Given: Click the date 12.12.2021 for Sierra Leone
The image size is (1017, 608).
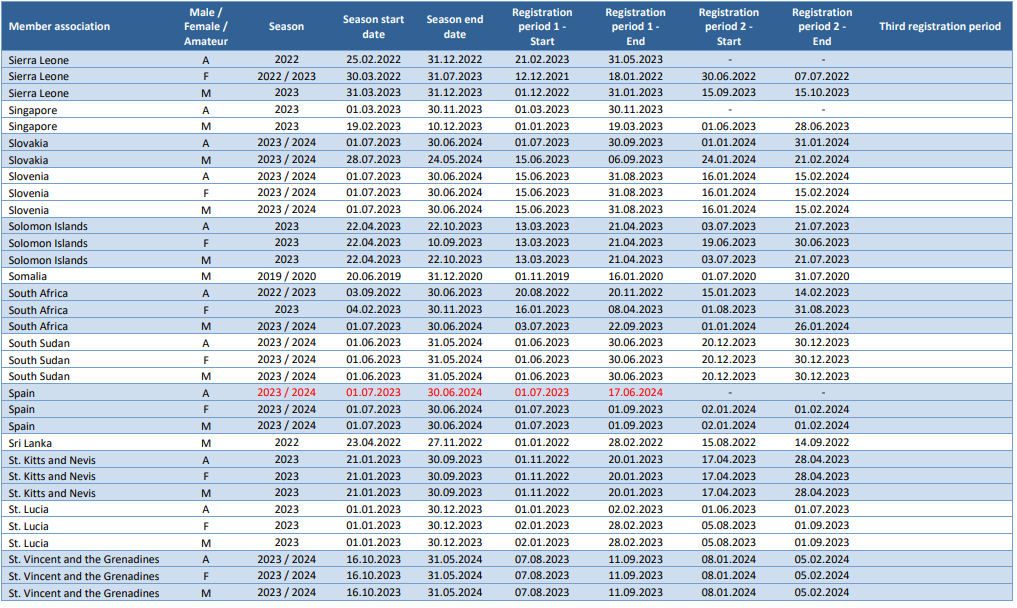Looking at the screenshot, I should (542, 77).
